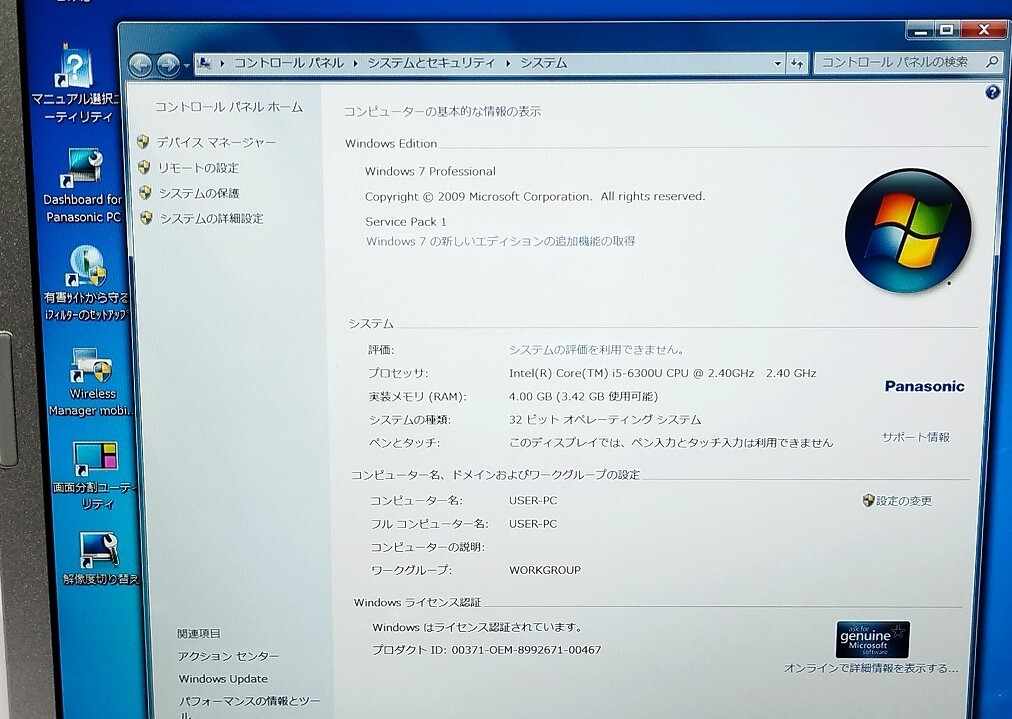Screen dimensions: 1012x719
Task: Open the recent pages dropdown arrow
Action: (x=187, y=65)
